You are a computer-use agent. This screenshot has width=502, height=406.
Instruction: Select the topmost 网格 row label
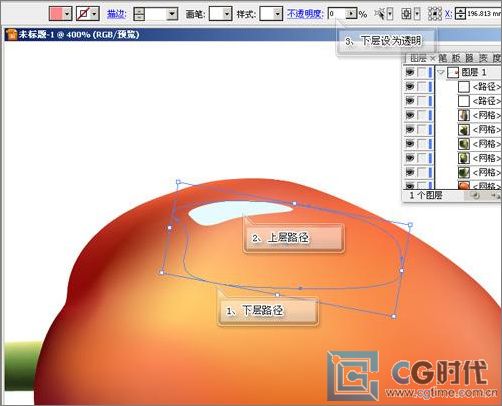(487, 115)
